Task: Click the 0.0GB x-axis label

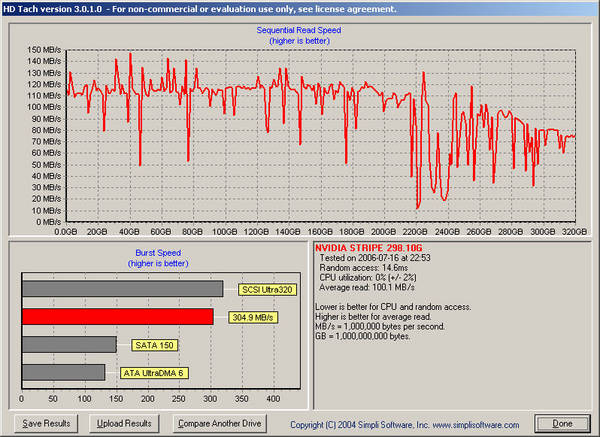Action: coord(66,232)
